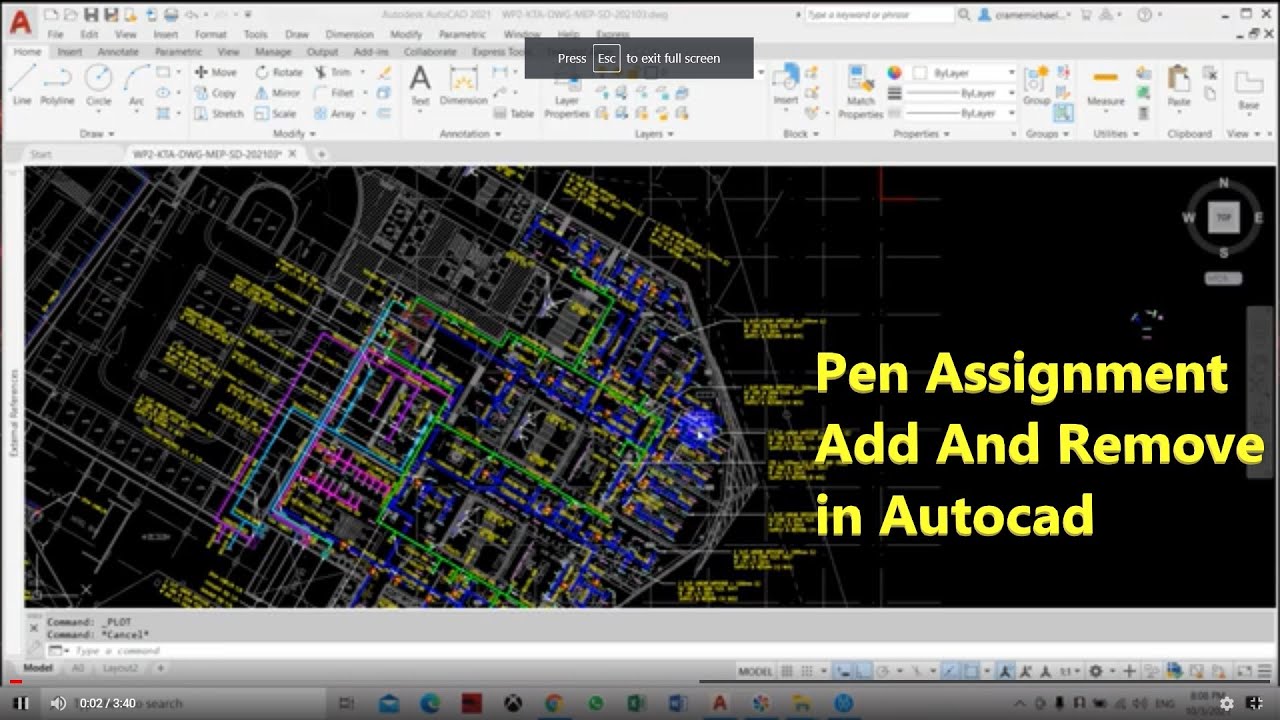This screenshot has height=720, width=1280.
Task: Click the Copy tool
Action: pyautogui.click(x=215, y=93)
